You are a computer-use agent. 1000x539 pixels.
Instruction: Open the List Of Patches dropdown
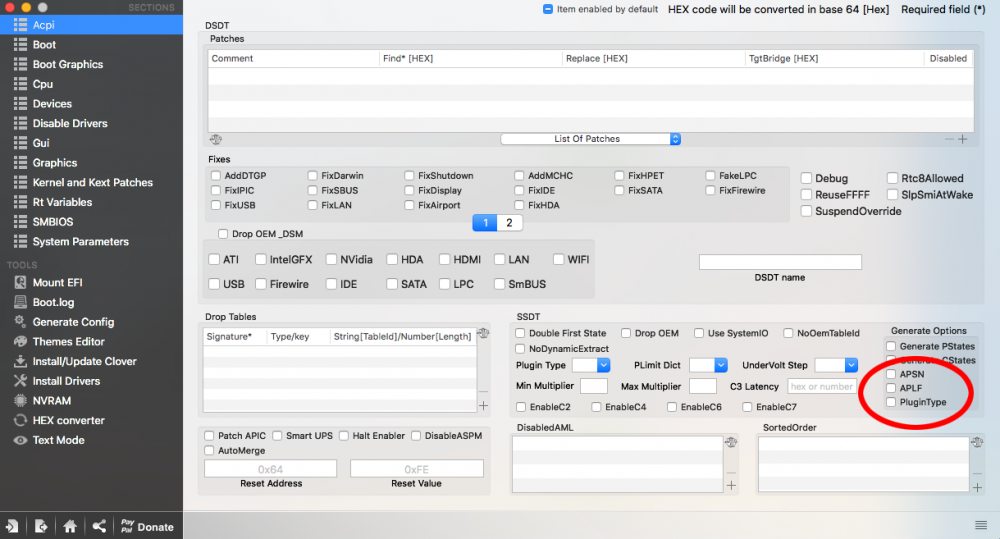click(x=591, y=139)
